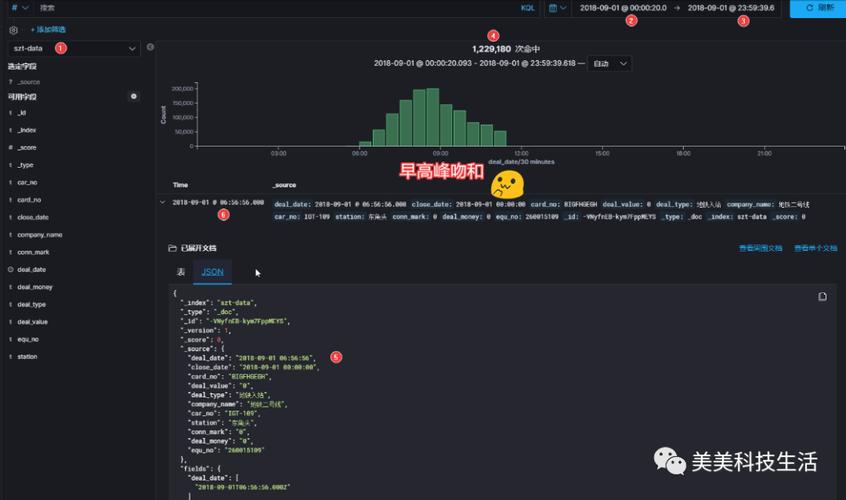Copy JSON with the clipboard icon
Image resolution: width=846 pixels, height=500 pixels.
tap(822, 297)
